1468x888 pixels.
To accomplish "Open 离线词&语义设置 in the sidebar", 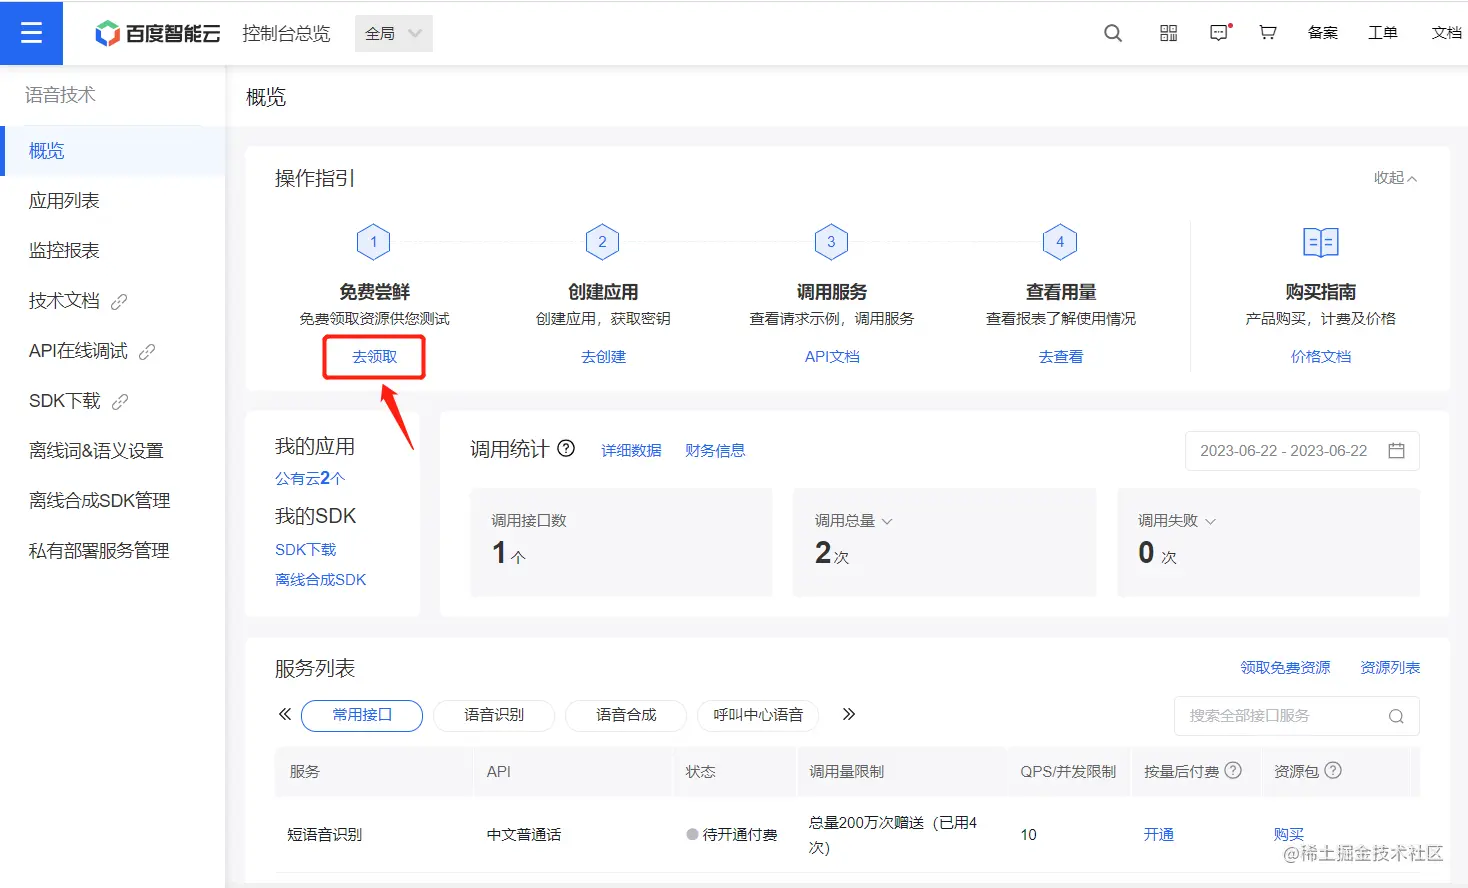I will (x=113, y=451).
